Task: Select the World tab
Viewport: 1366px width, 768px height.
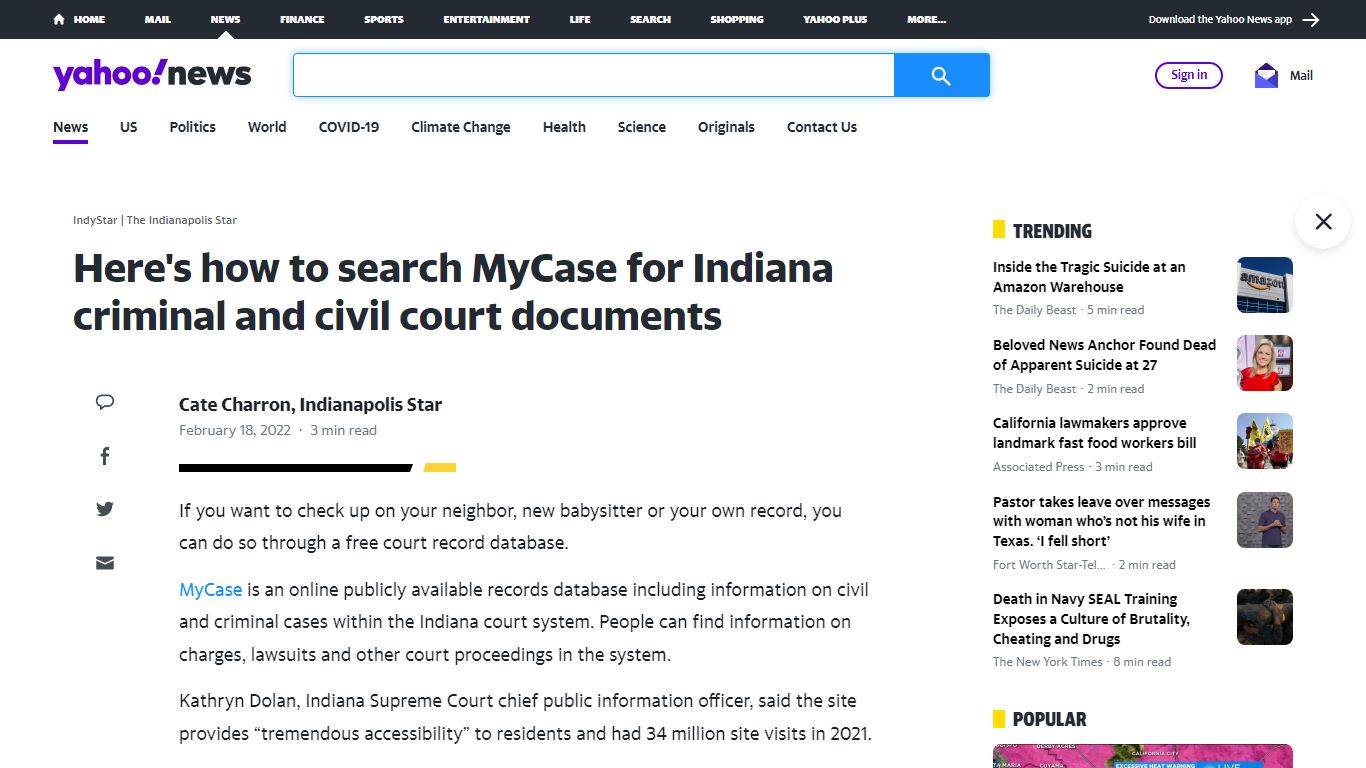Action: (267, 127)
